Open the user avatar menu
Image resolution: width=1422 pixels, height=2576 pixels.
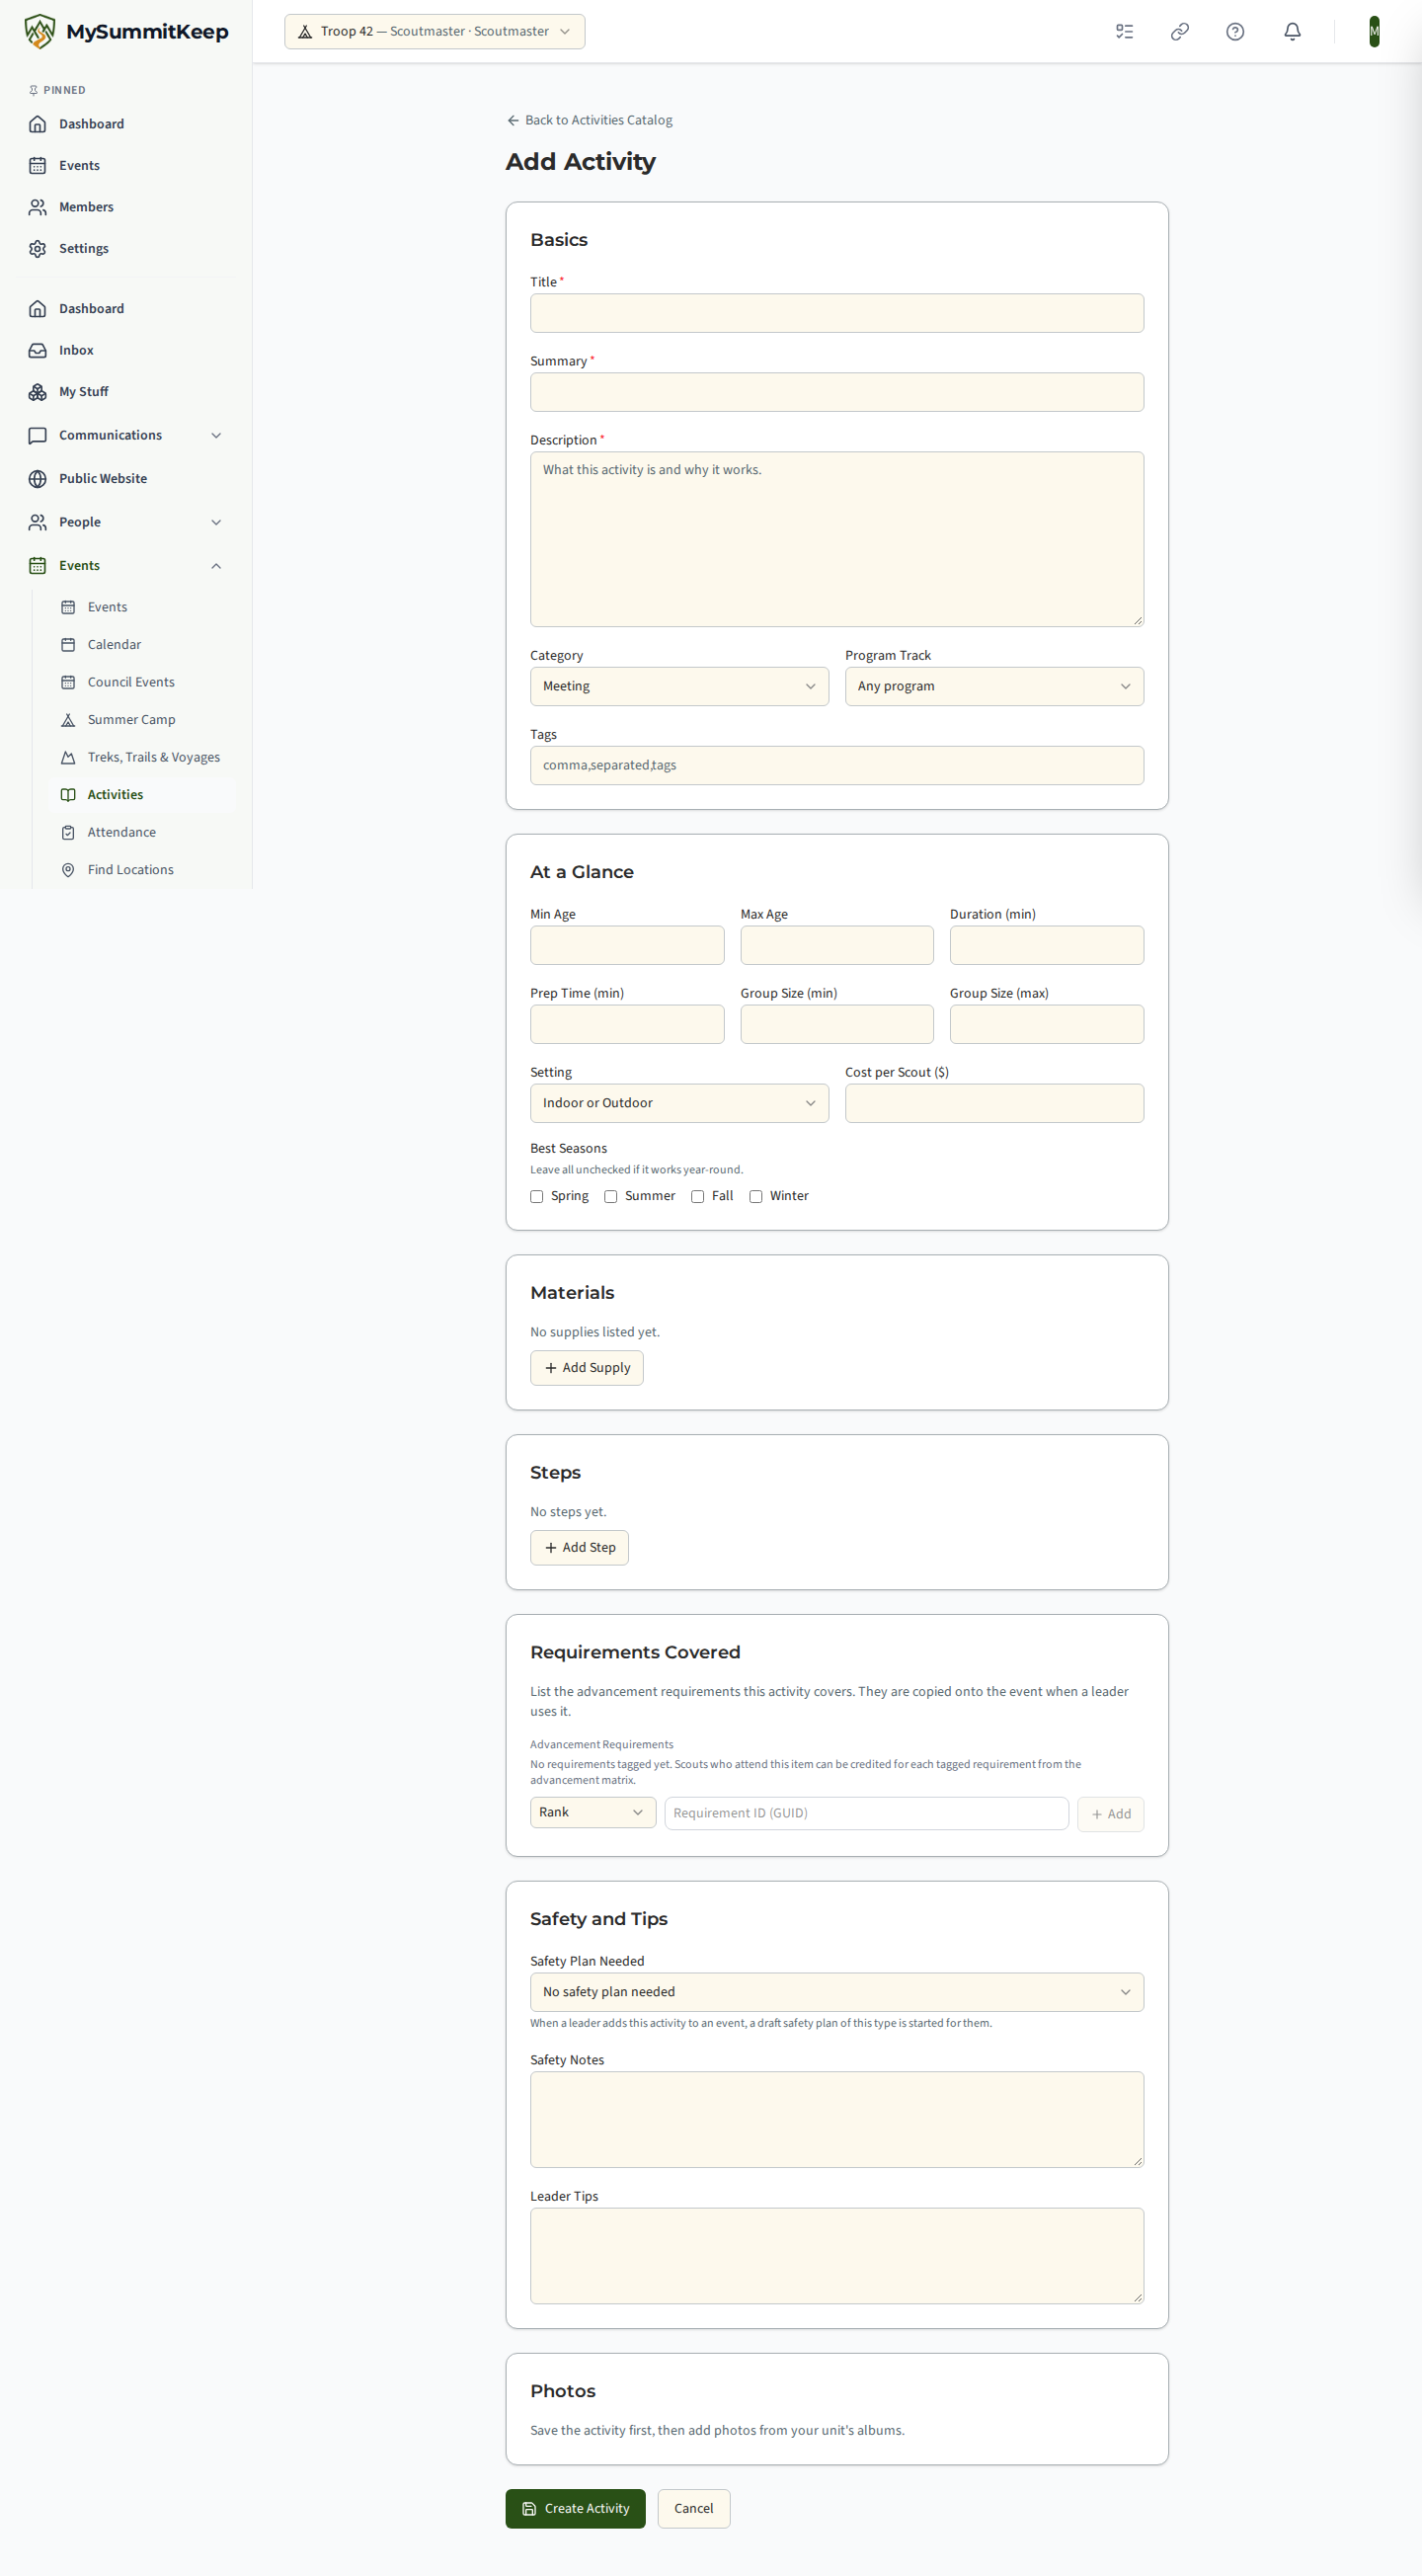pos(1374,31)
